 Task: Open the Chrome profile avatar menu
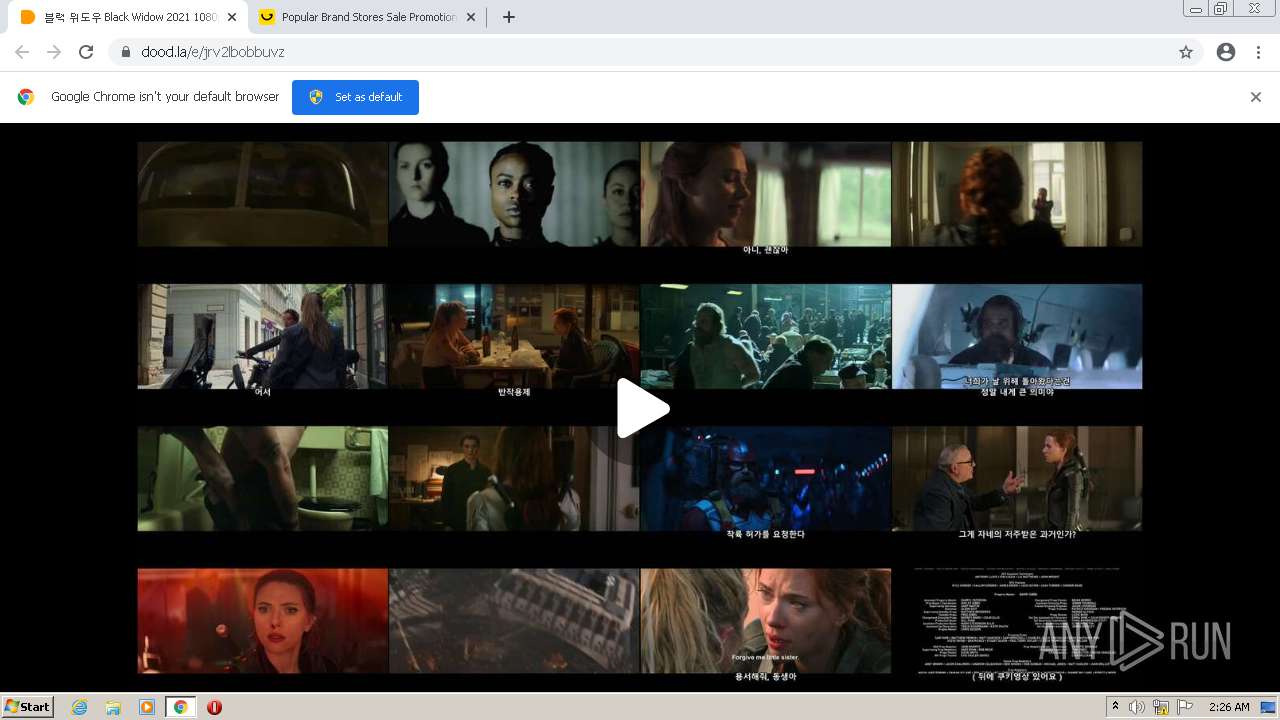click(1226, 52)
